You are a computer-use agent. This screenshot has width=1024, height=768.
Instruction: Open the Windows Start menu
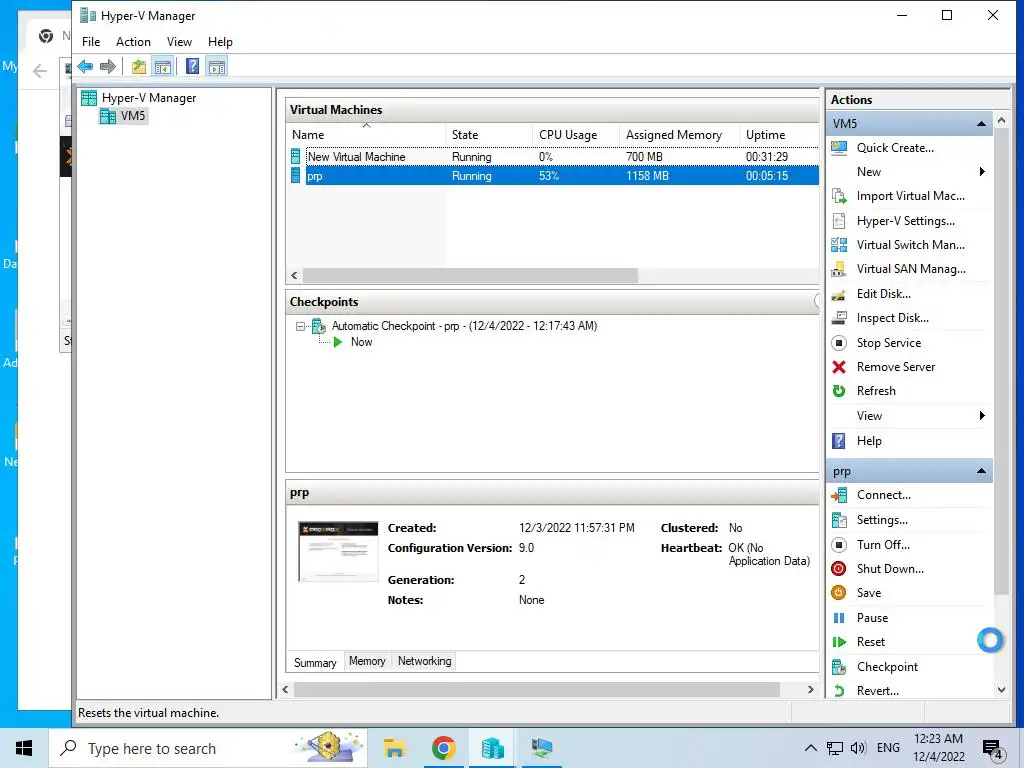click(24, 748)
